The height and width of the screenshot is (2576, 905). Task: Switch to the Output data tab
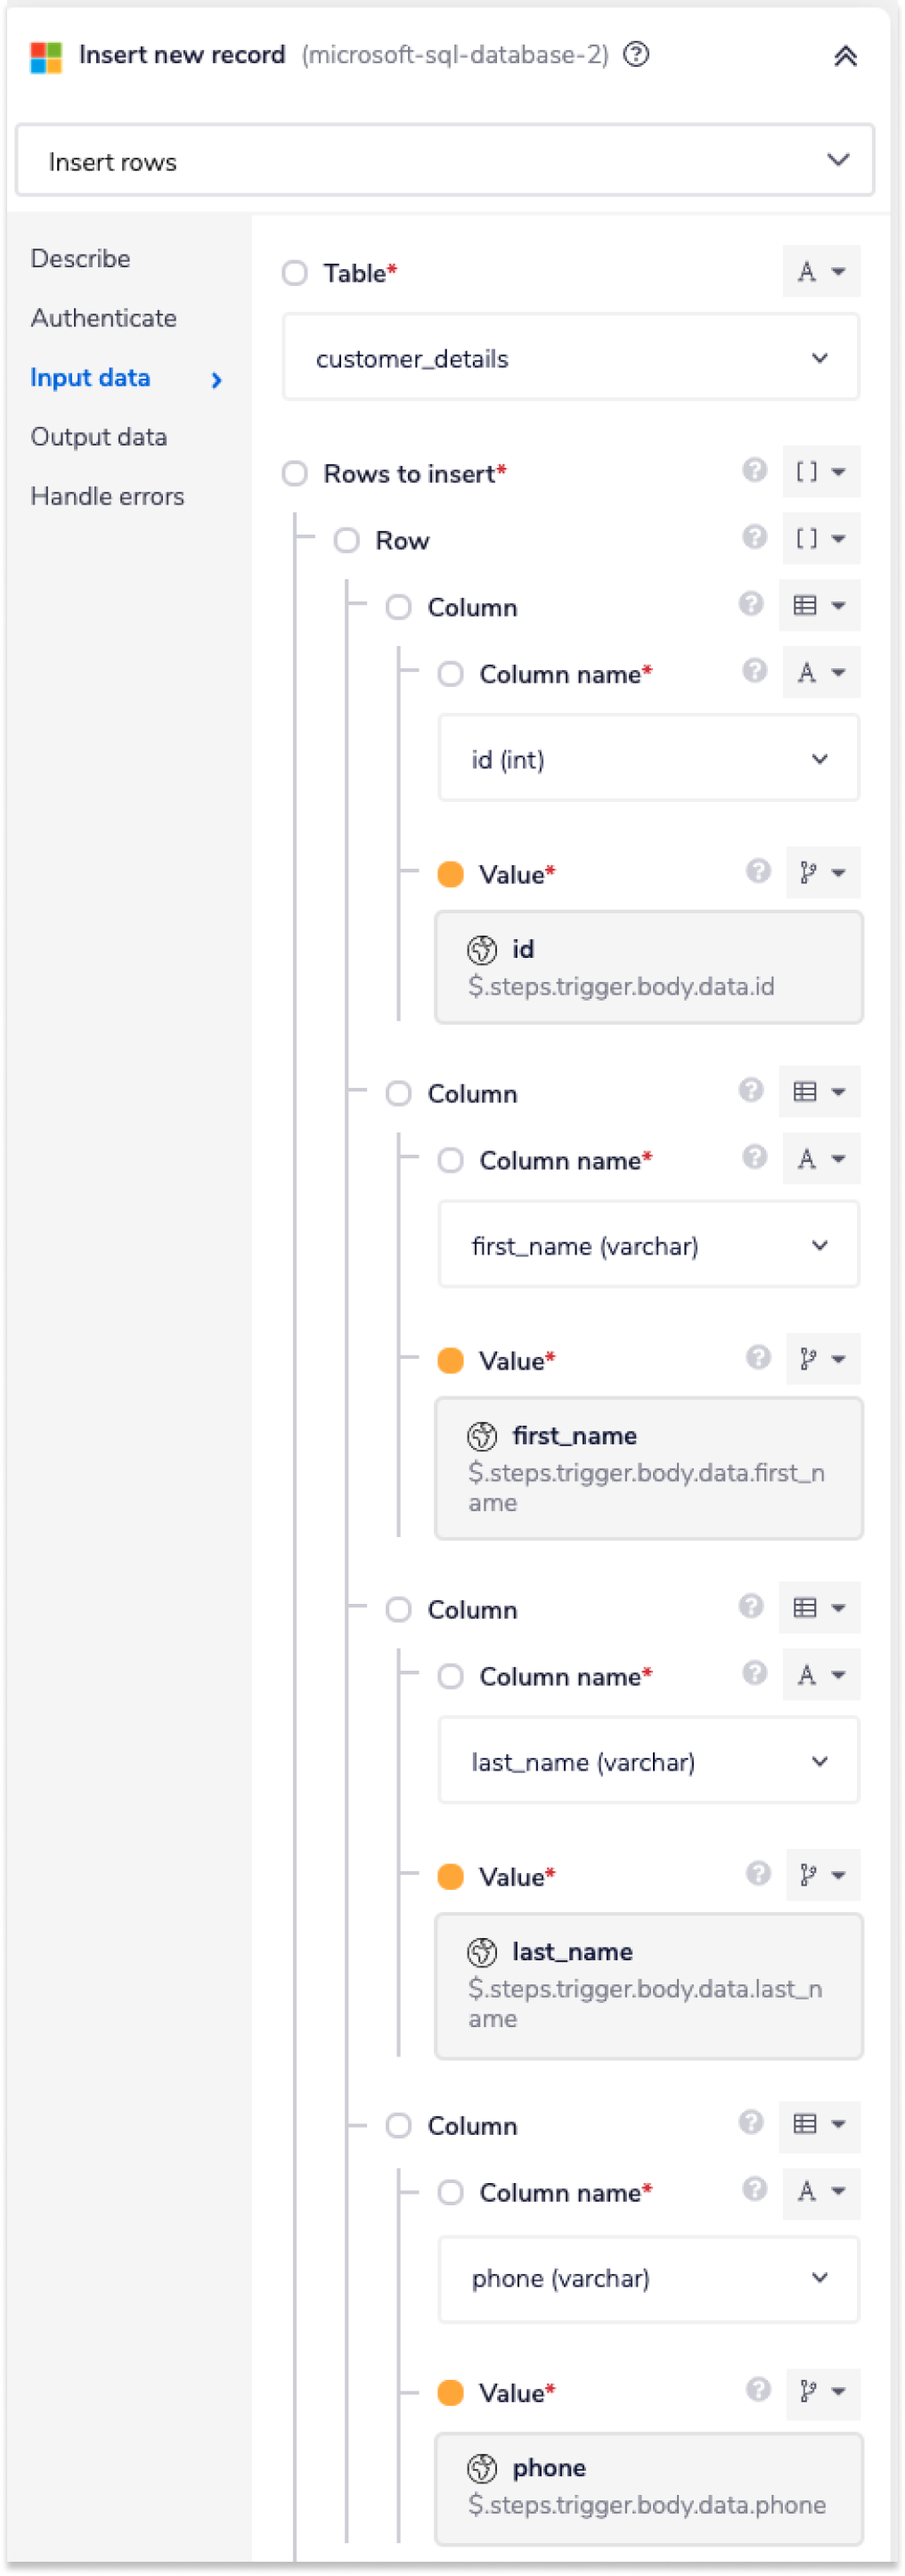99,436
